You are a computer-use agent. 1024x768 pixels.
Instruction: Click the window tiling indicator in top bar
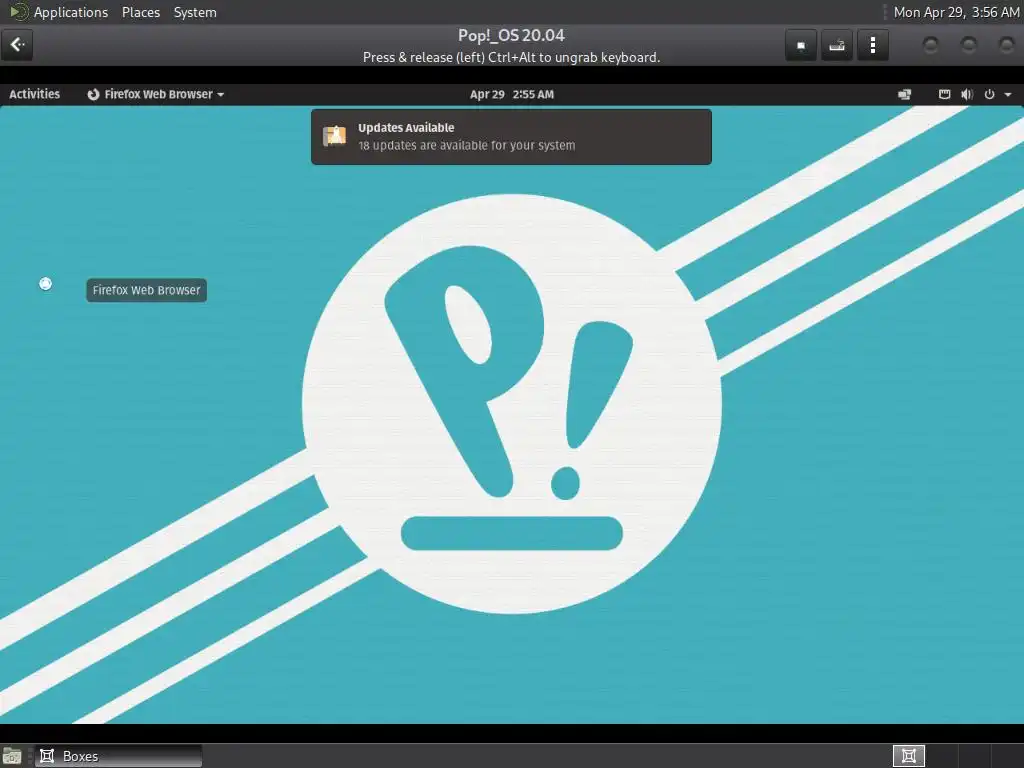[x=904, y=95]
